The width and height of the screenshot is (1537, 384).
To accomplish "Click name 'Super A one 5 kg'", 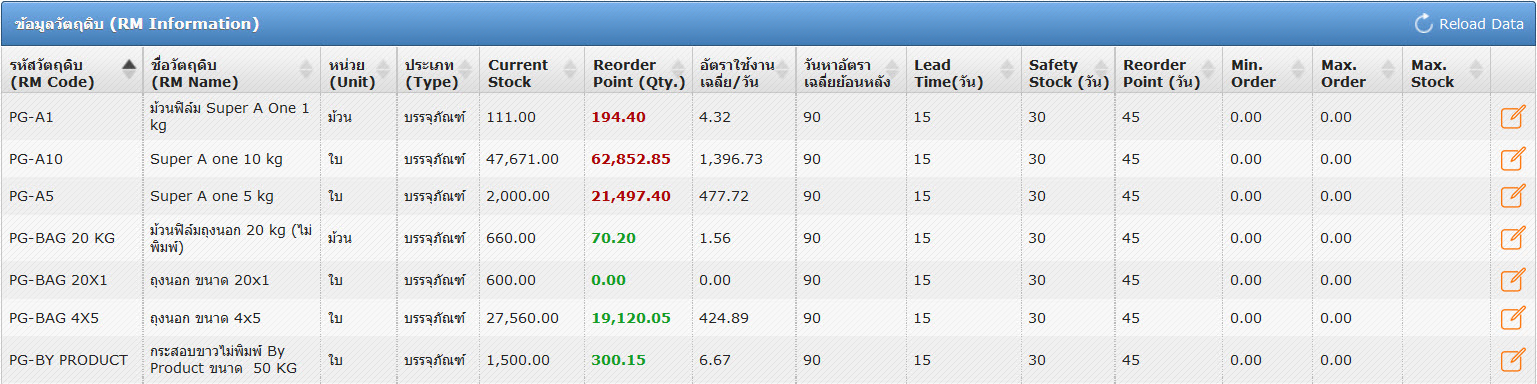I will click(x=212, y=196).
